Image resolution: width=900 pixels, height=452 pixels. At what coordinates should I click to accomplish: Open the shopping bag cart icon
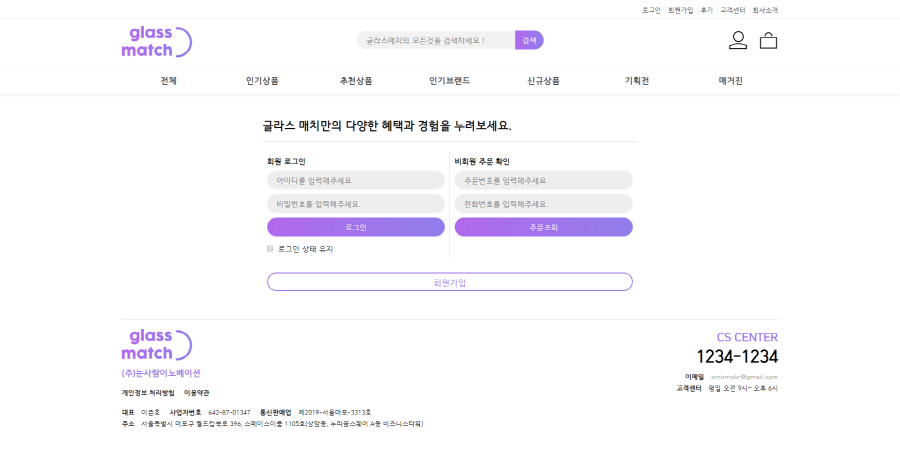(768, 41)
